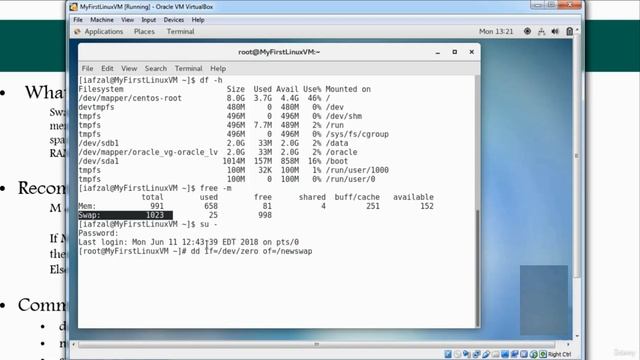Click the /run/user/1000 mount point text
This screenshot has width=640, height=360.
357,170
